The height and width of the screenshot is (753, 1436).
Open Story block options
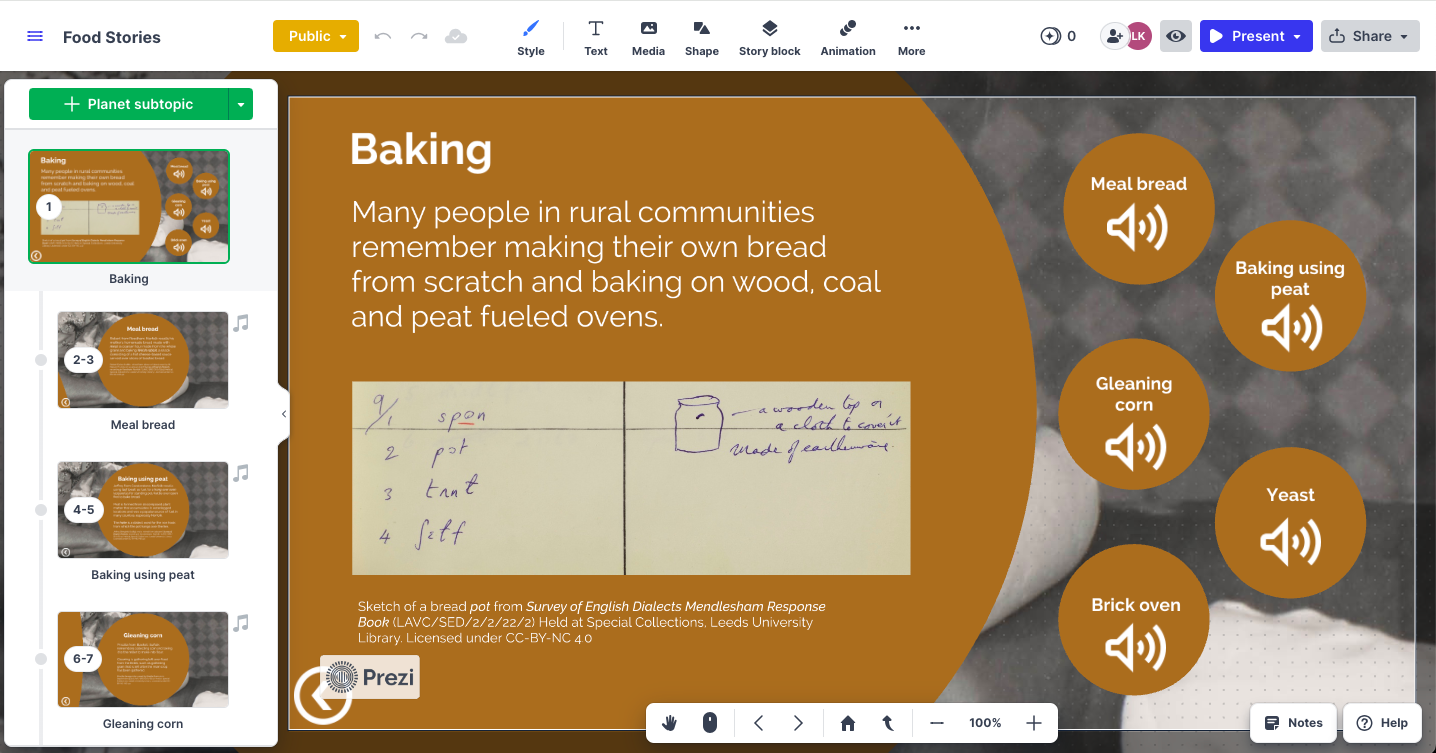[x=770, y=37]
